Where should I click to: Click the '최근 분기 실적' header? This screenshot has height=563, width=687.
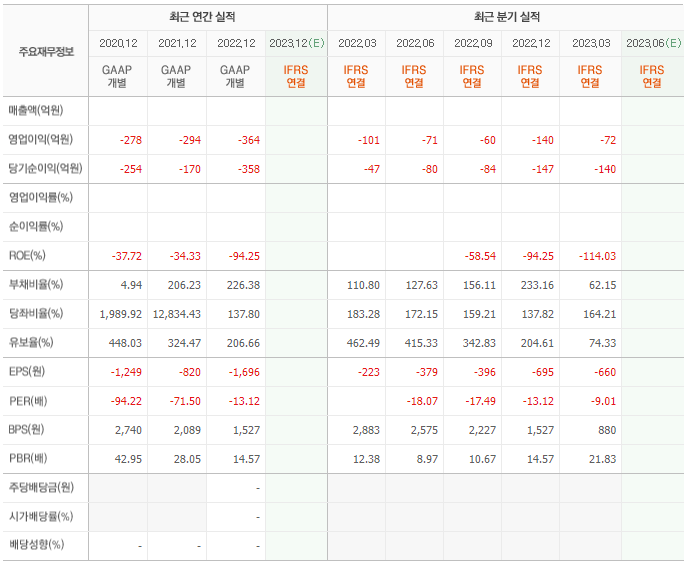pyautogui.click(x=506, y=17)
